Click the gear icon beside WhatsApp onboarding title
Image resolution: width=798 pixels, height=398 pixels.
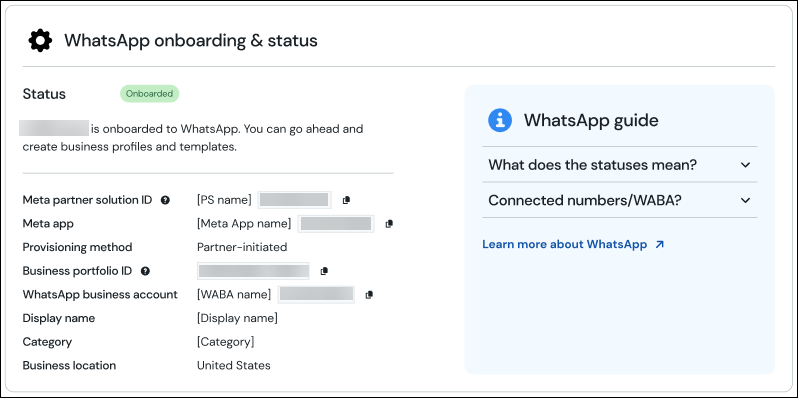click(40, 41)
